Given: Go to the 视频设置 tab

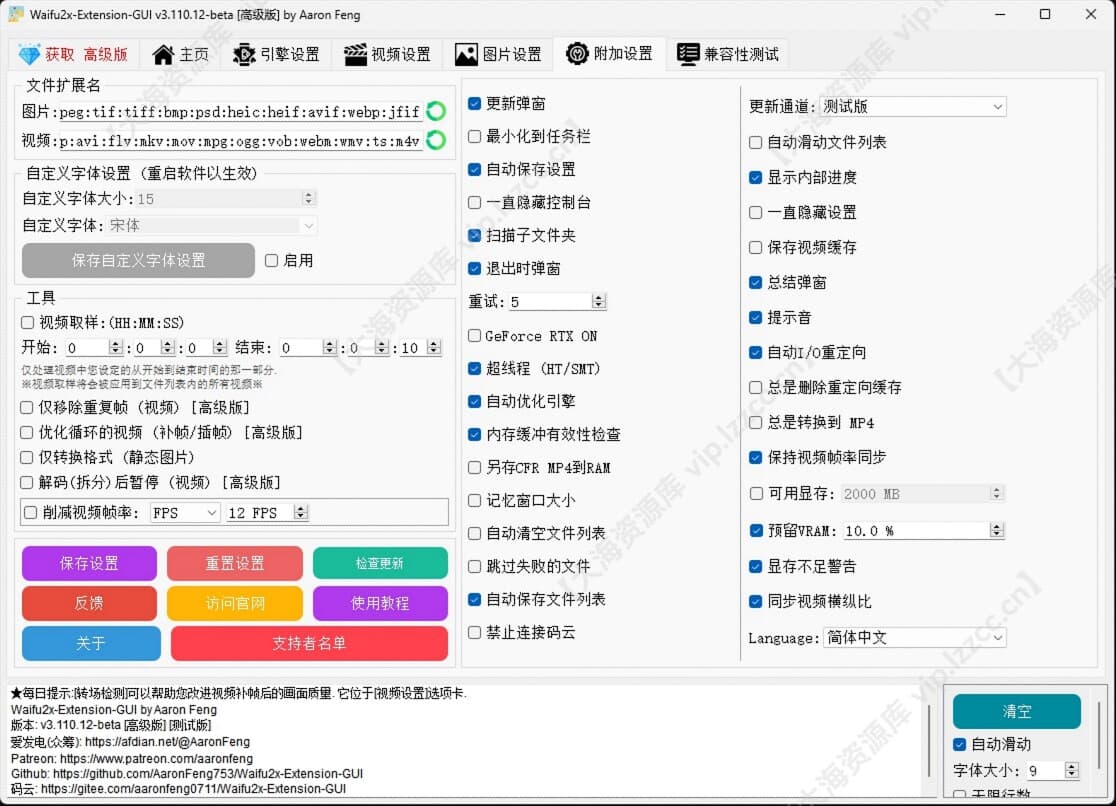Looking at the screenshot, I should coord(387,54).
